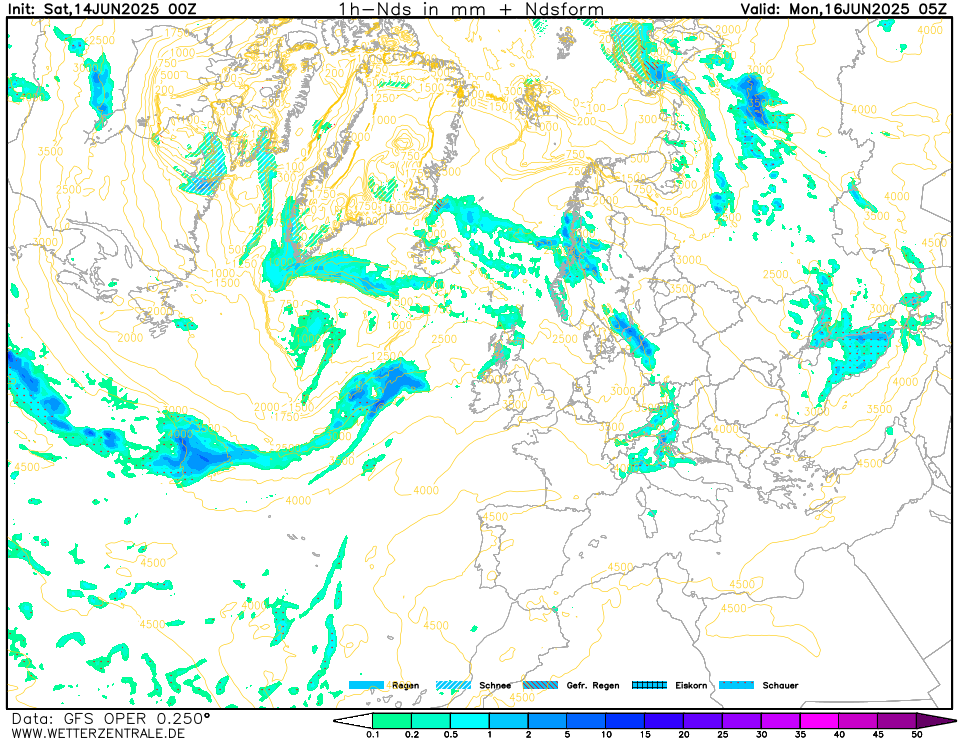Click the 40–45 color scale segment
The width and height of the screenshot is (959, 741).
point(859,721)
